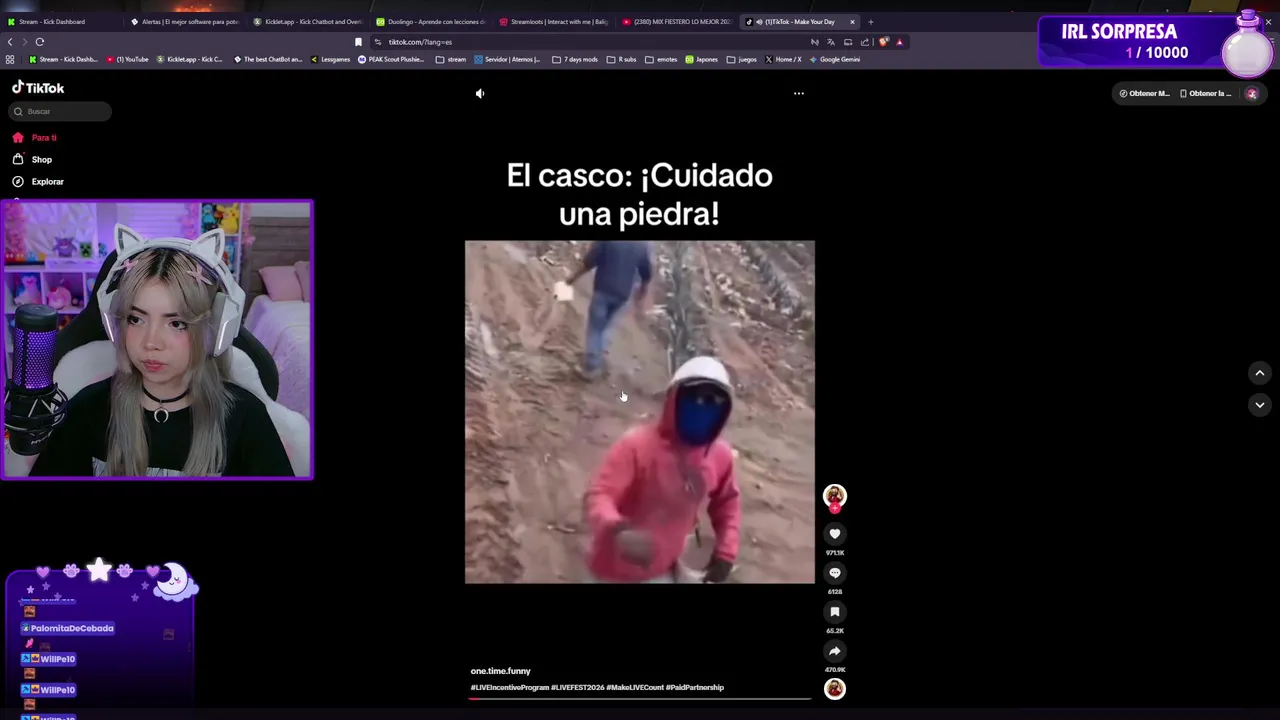Open the 'stream' bookmarks folder
Screen dimensions: 1280x720
451,59
